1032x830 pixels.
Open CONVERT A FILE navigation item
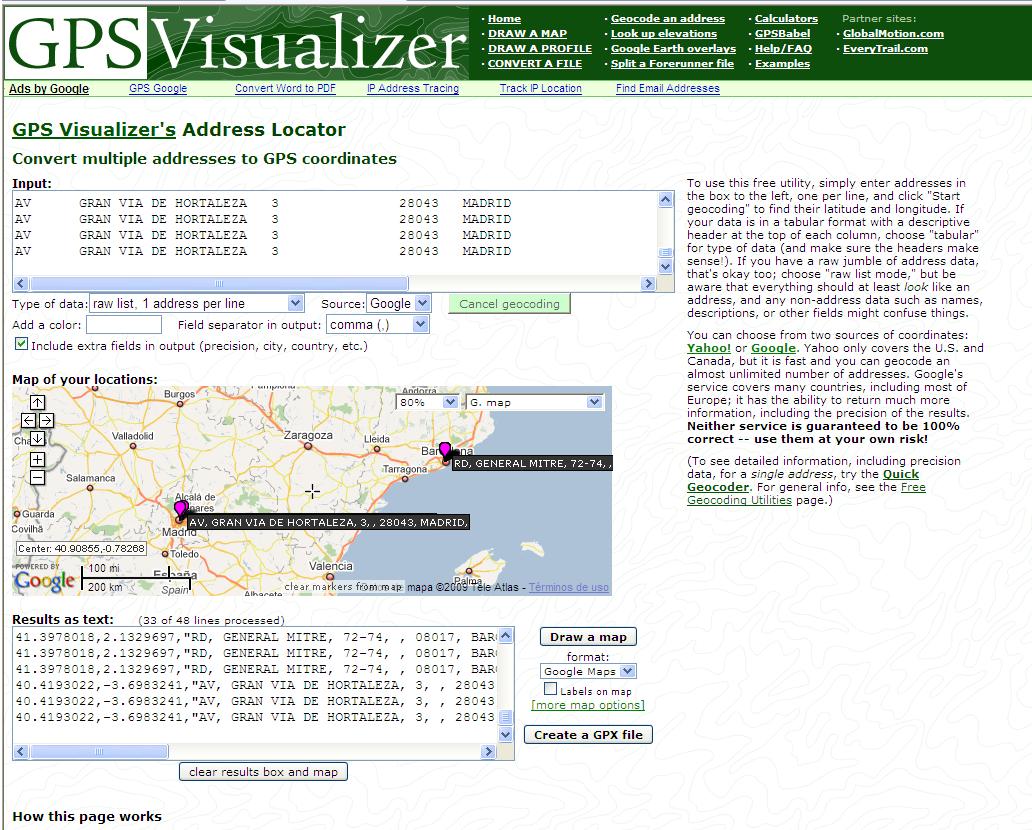[534, 64]
